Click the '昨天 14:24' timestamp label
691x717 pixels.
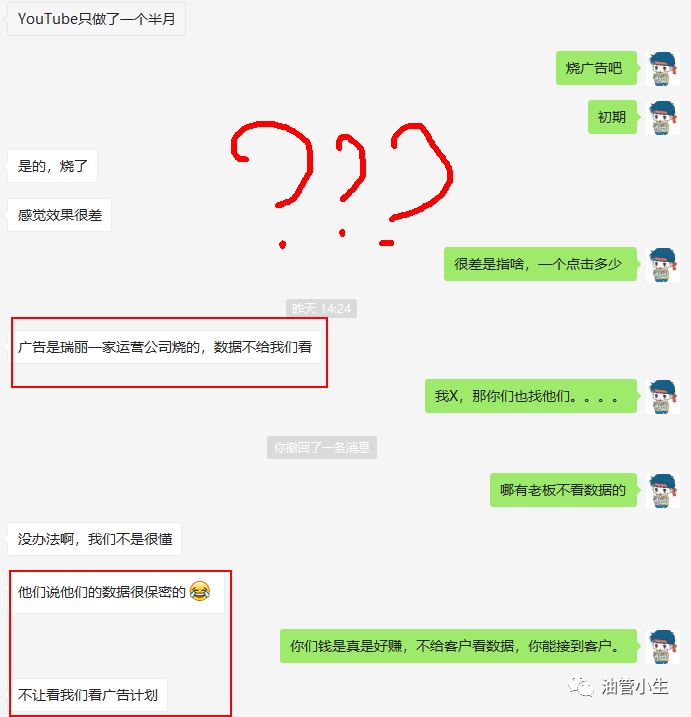coord(321,309)
